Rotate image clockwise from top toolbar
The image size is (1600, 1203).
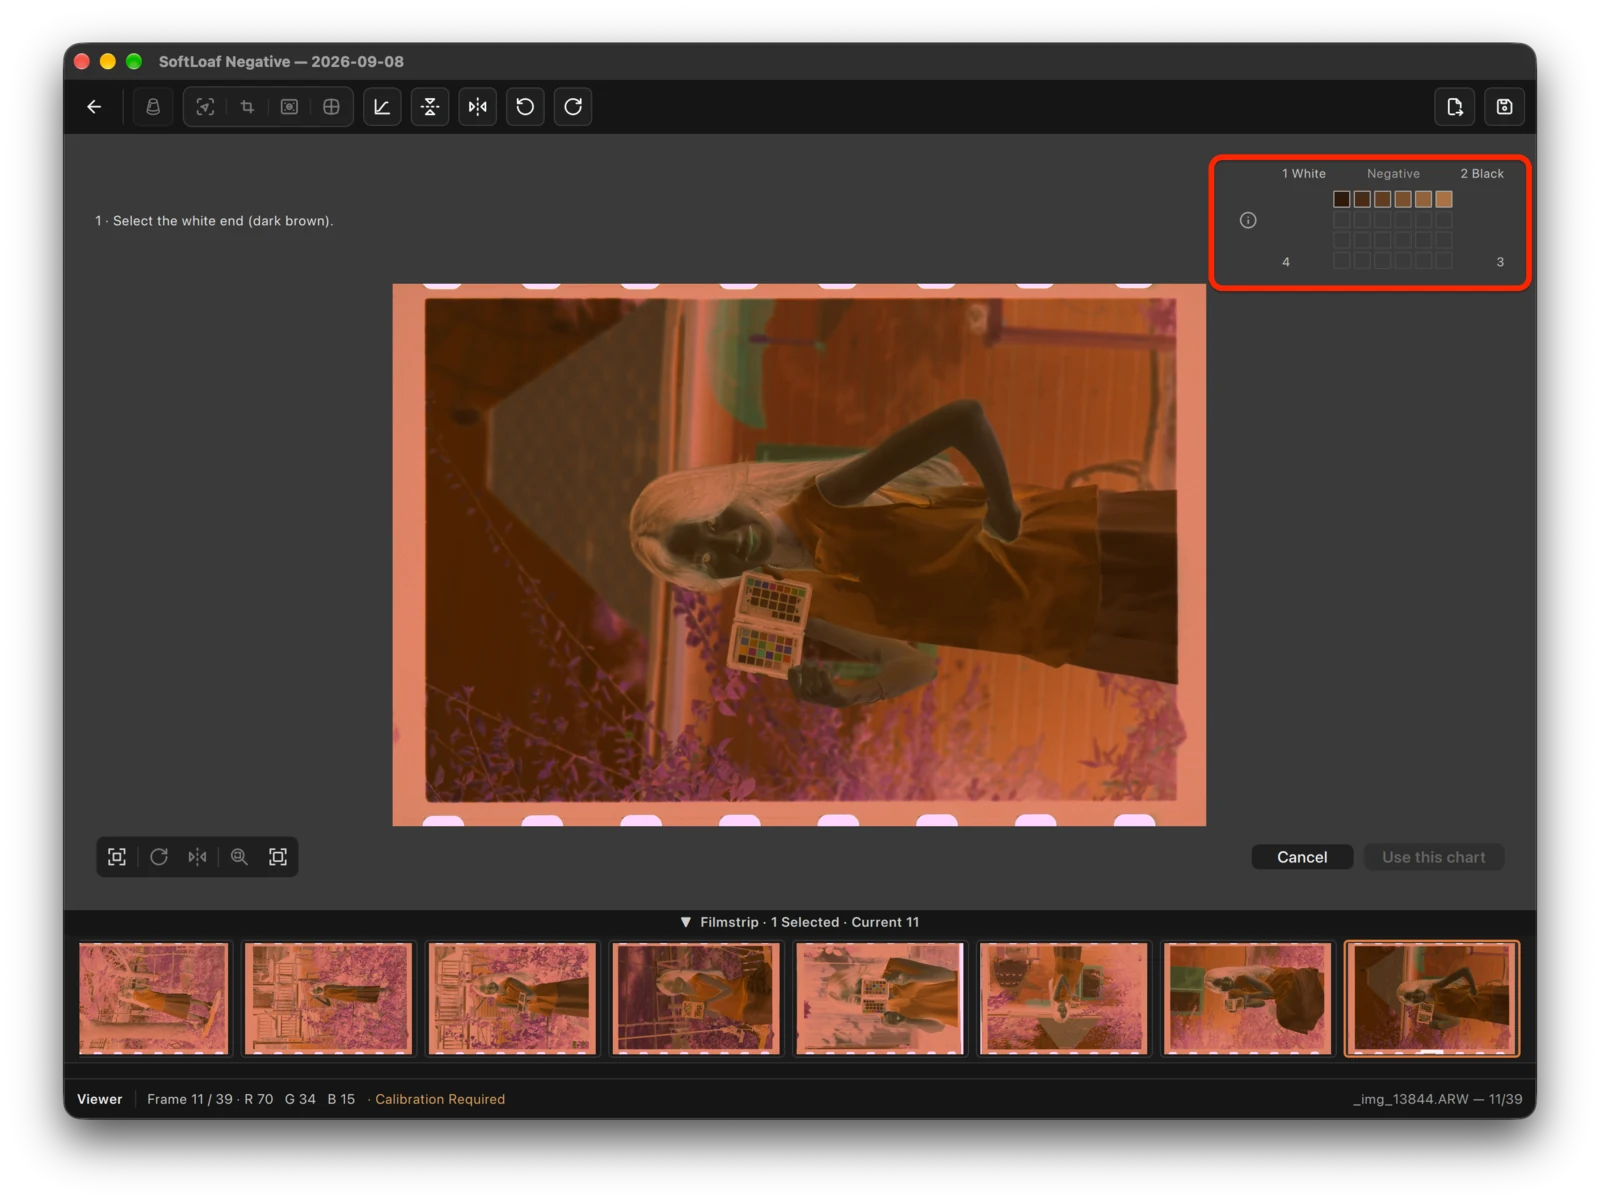tap(573, 107)
